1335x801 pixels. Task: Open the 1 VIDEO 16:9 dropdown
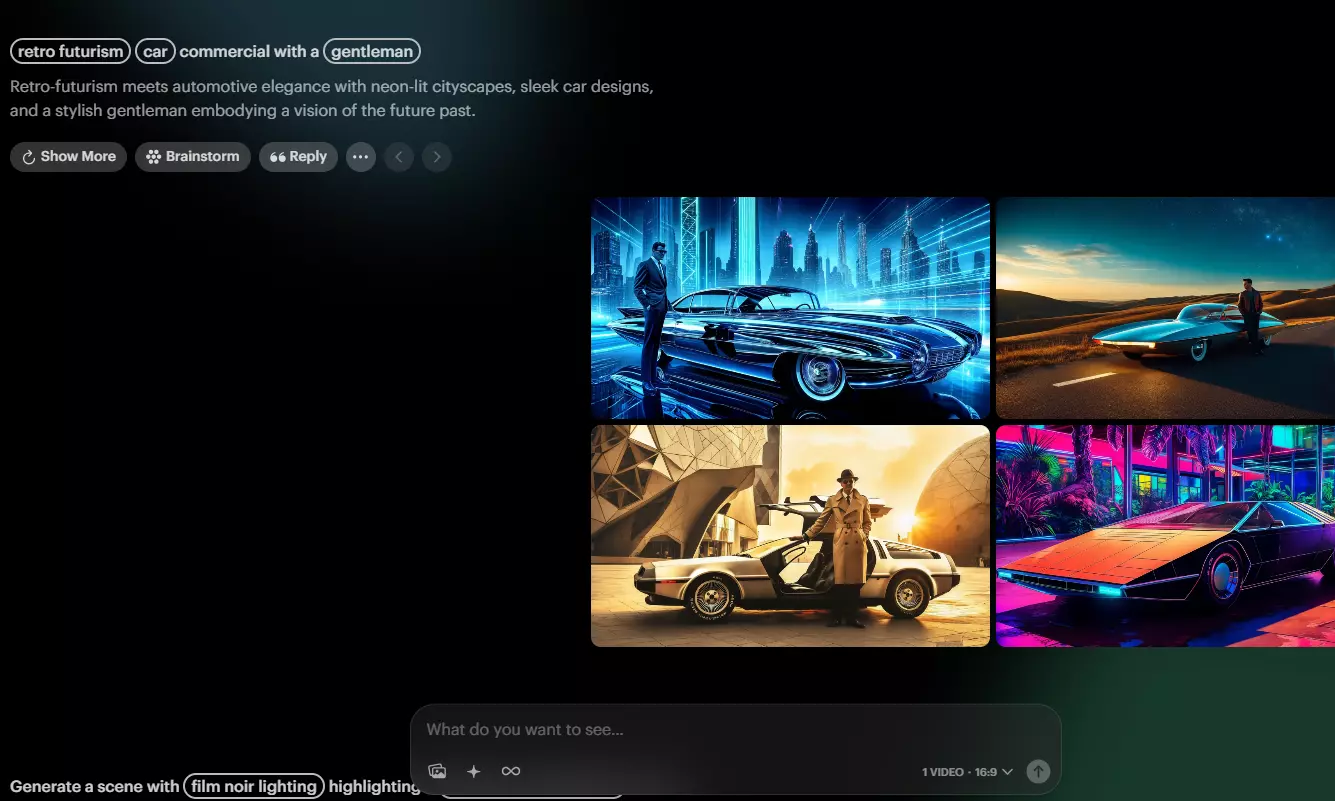(967, 772)
